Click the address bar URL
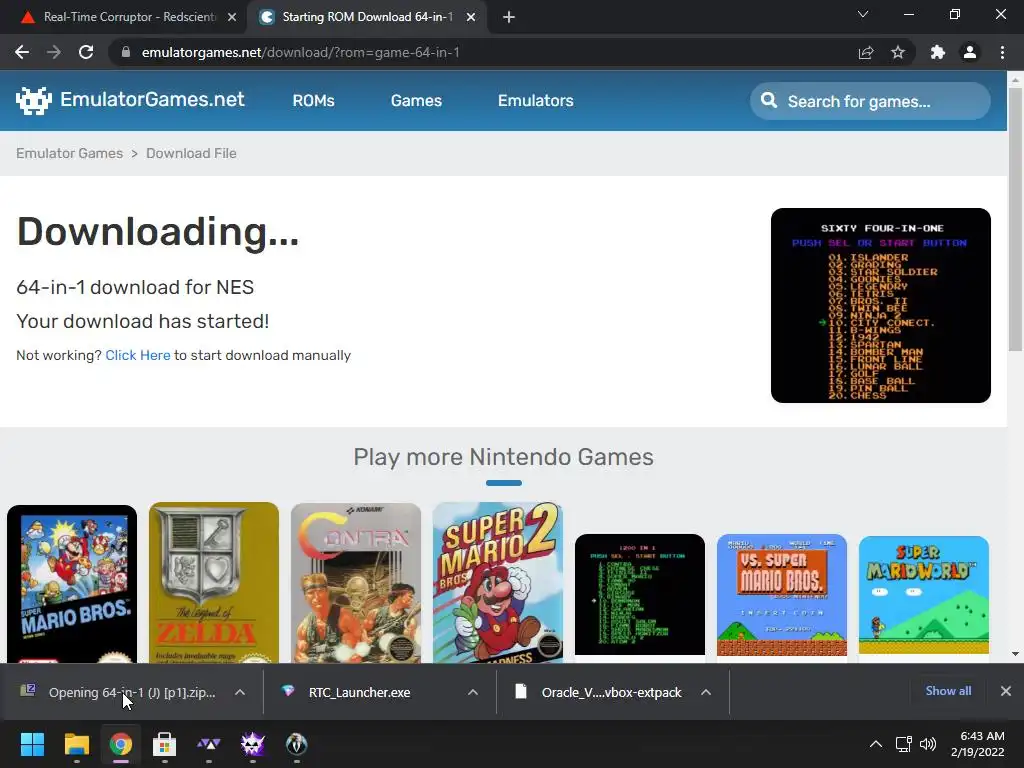The image size is (1024, 768). tap(300, 52)
